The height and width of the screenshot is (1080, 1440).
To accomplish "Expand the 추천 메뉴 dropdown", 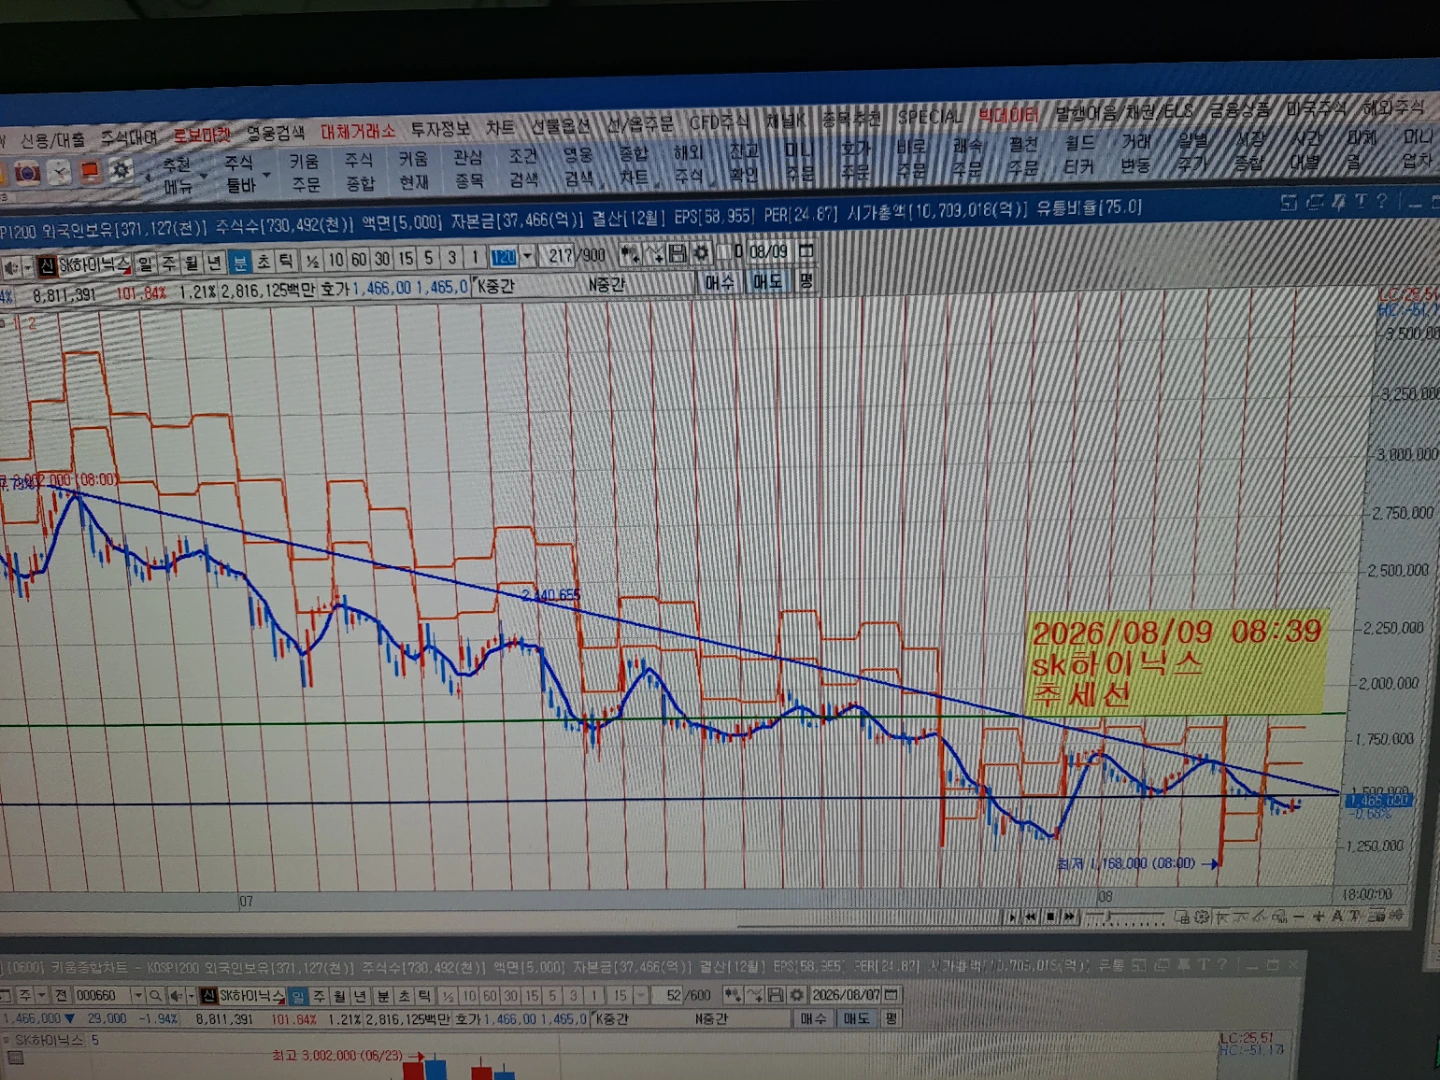I will point(203,178).
